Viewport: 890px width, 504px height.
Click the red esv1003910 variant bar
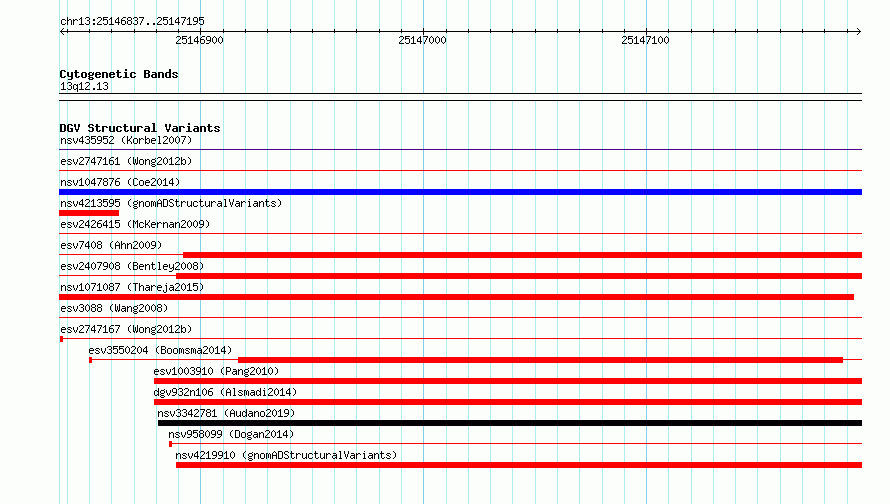tap(508, 381)
